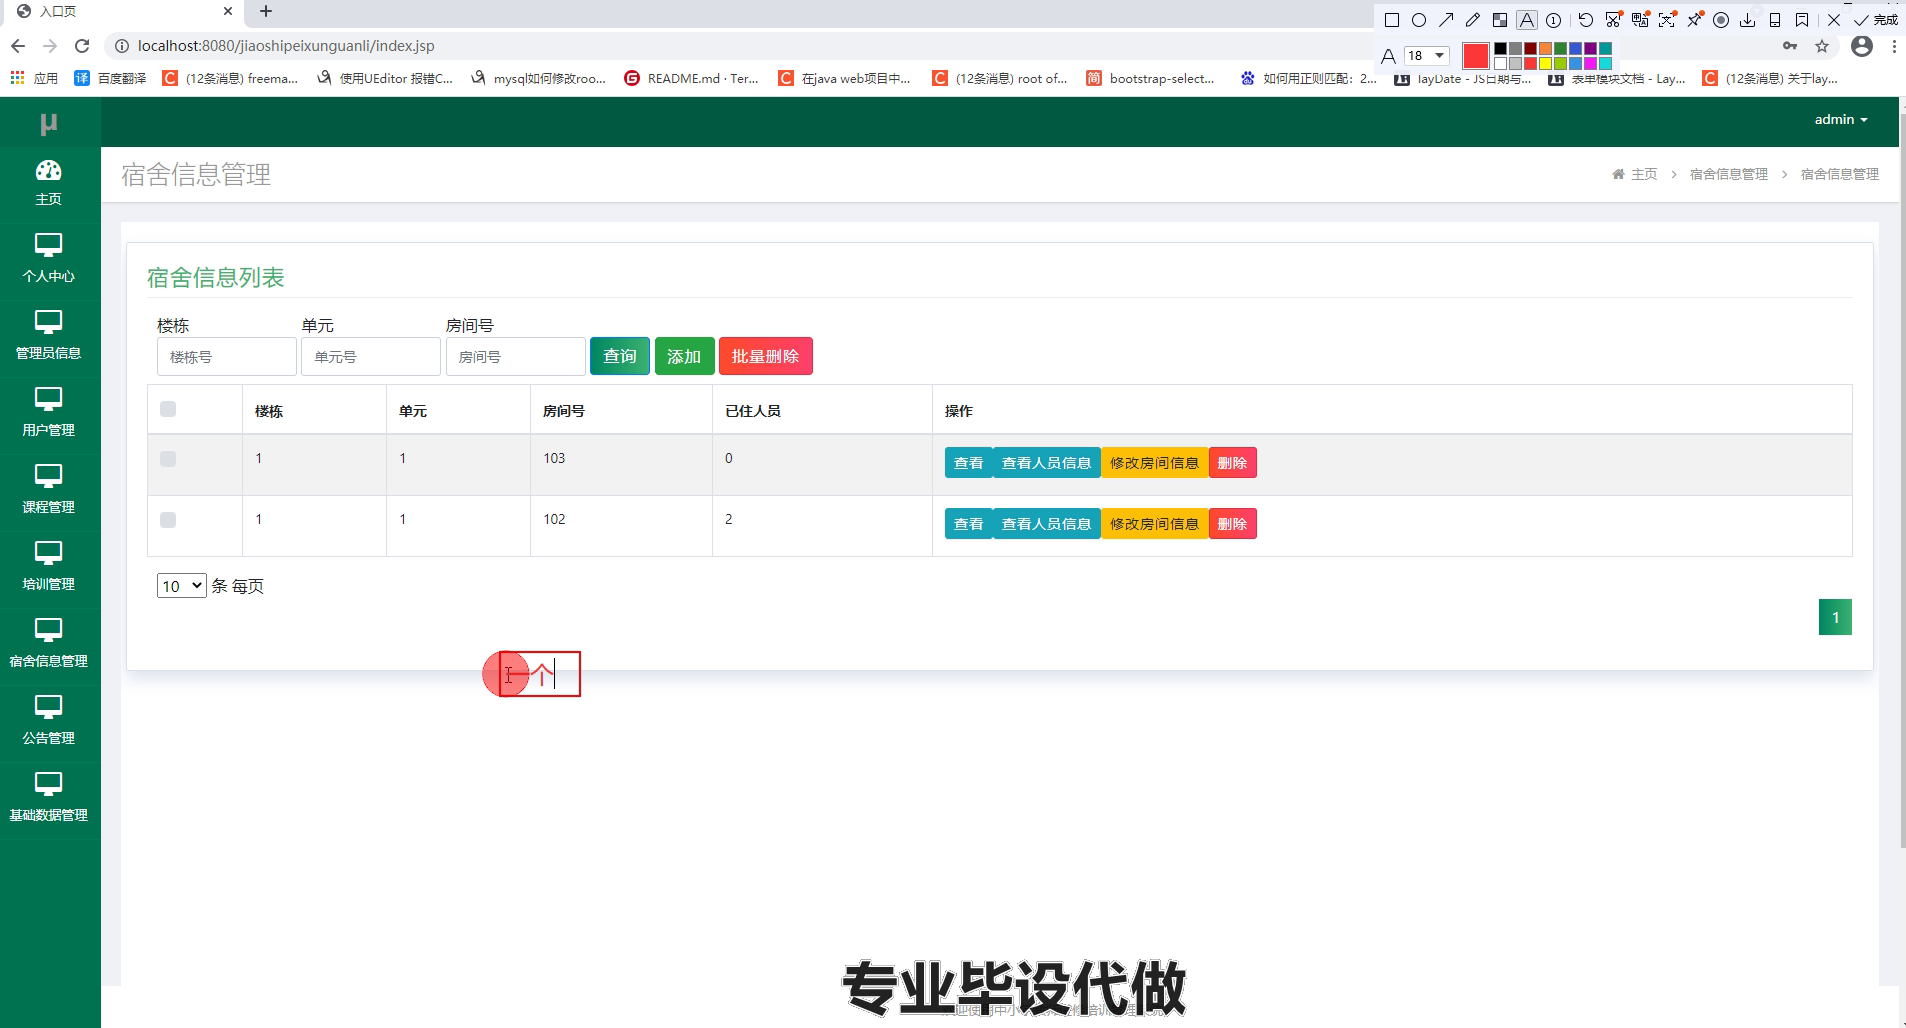
Task: Open bootstrap-select bookmark
Action: click(1150, 78)
